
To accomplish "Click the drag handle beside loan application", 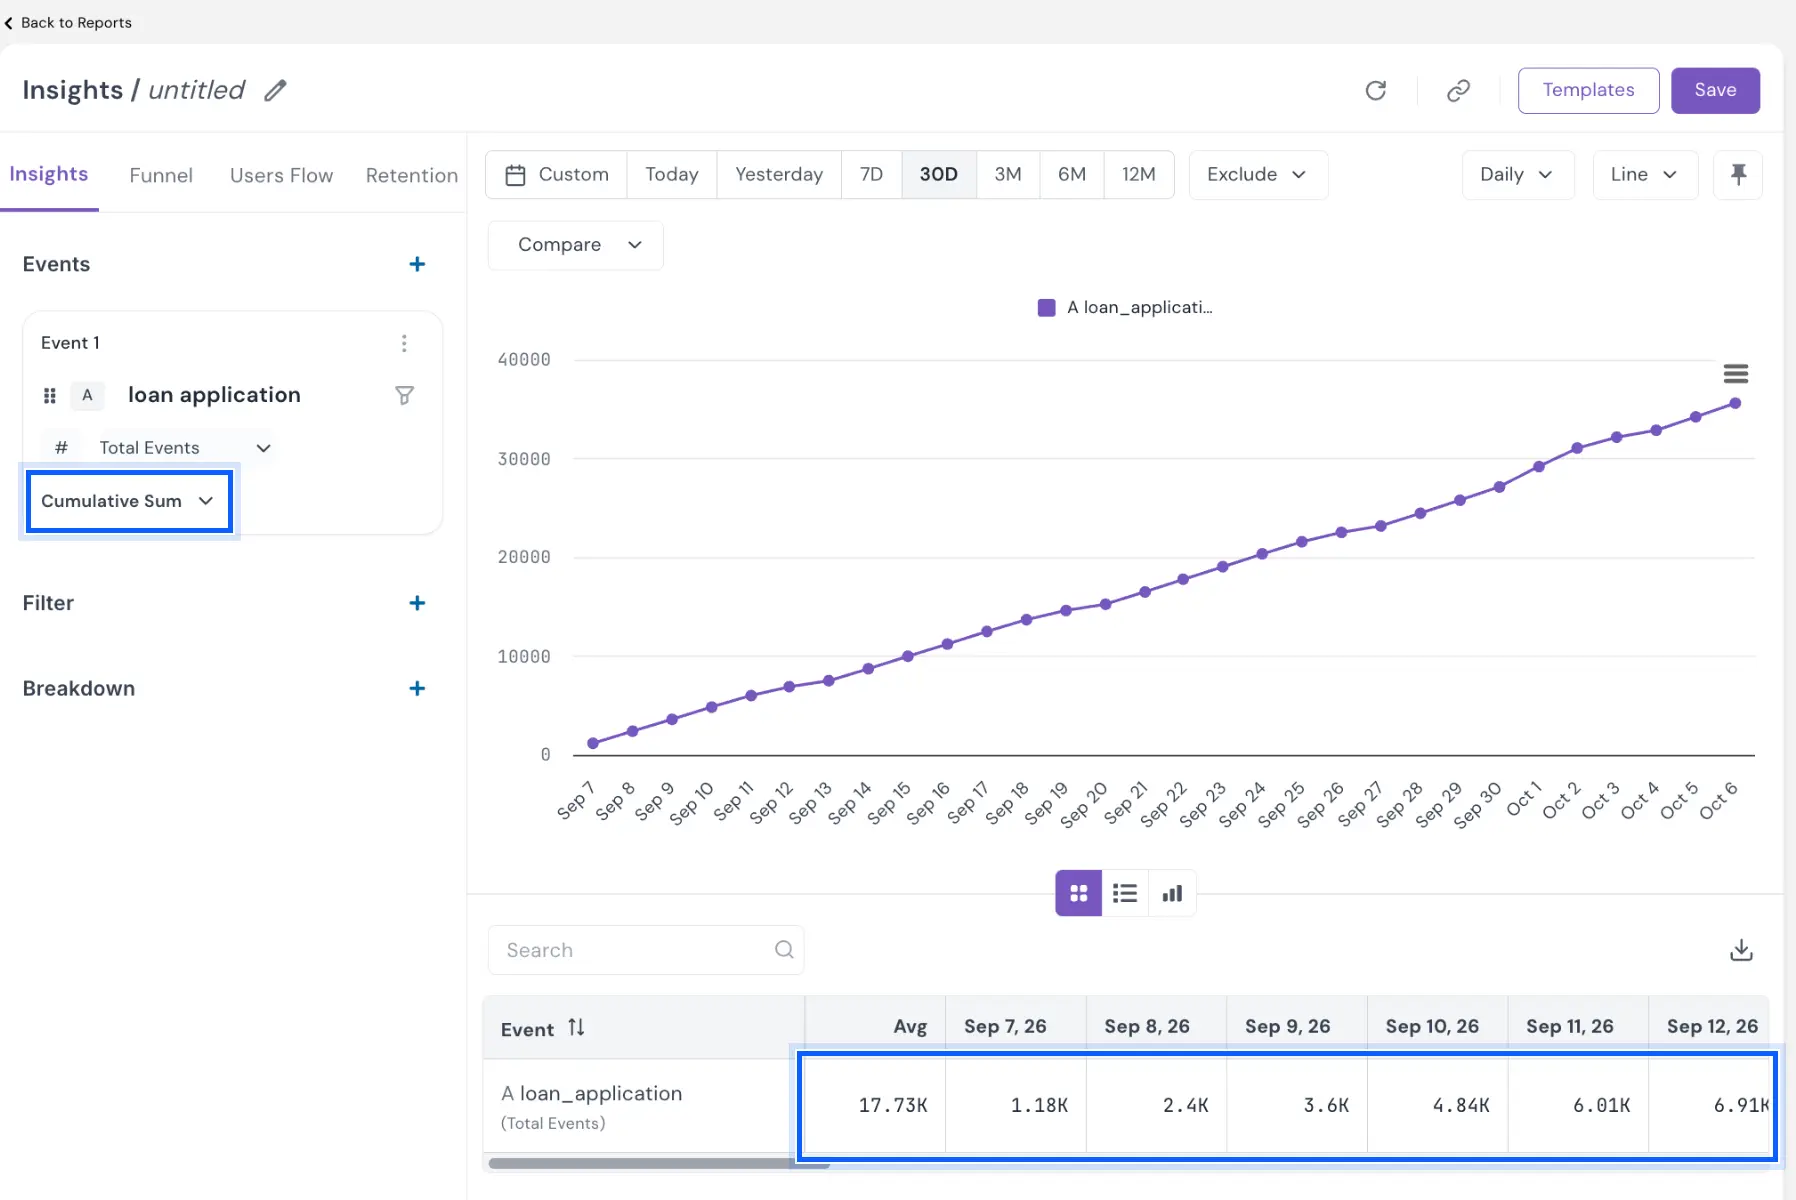I will point(50,396).
